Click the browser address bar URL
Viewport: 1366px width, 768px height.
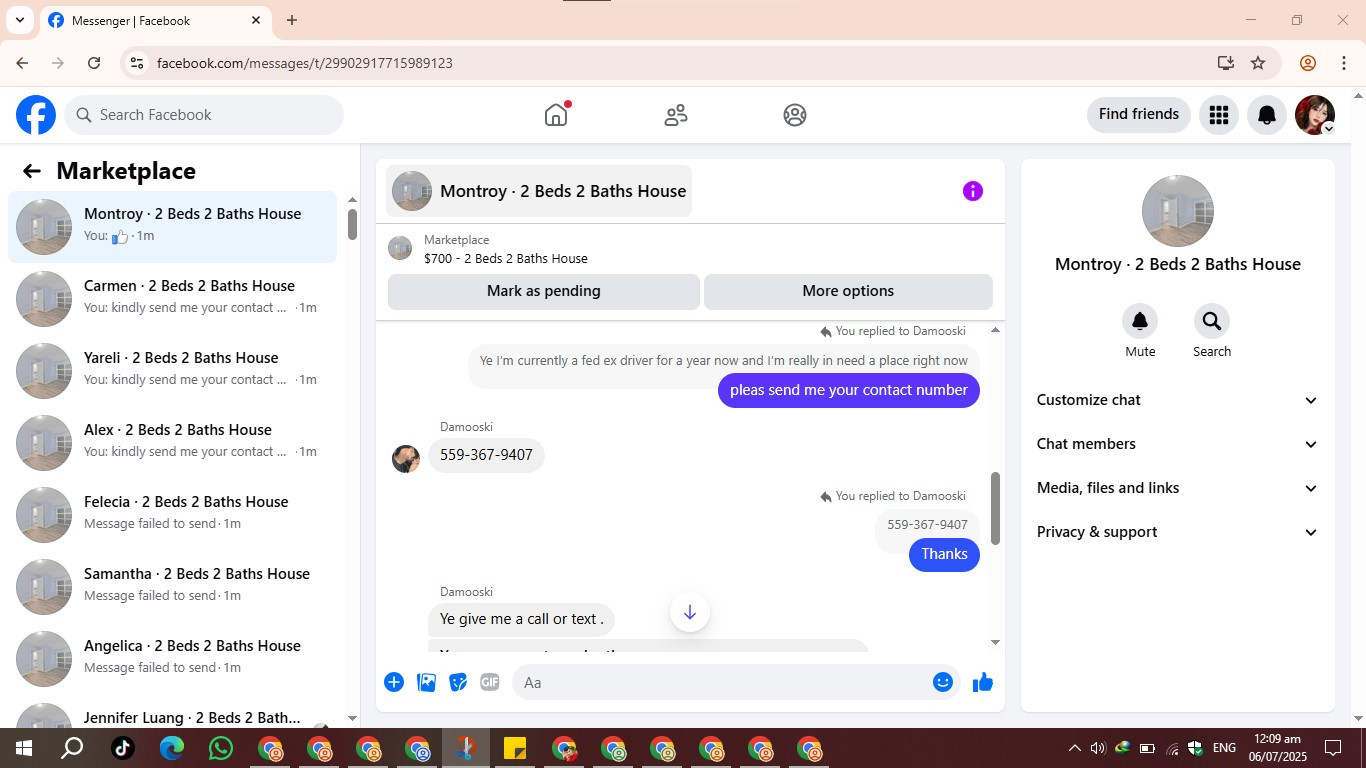coord(305,63)
